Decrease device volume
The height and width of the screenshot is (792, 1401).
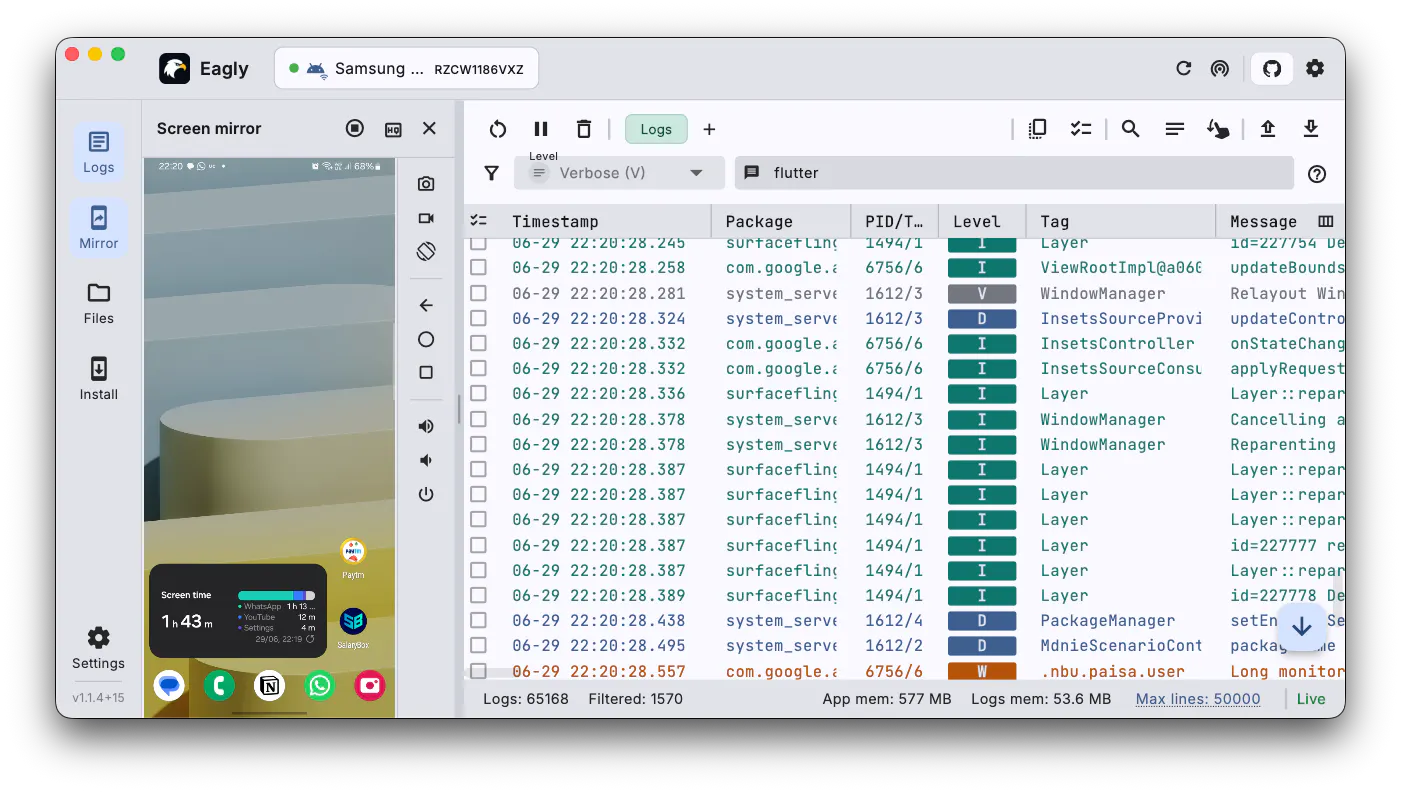click(x=426, y=460)
